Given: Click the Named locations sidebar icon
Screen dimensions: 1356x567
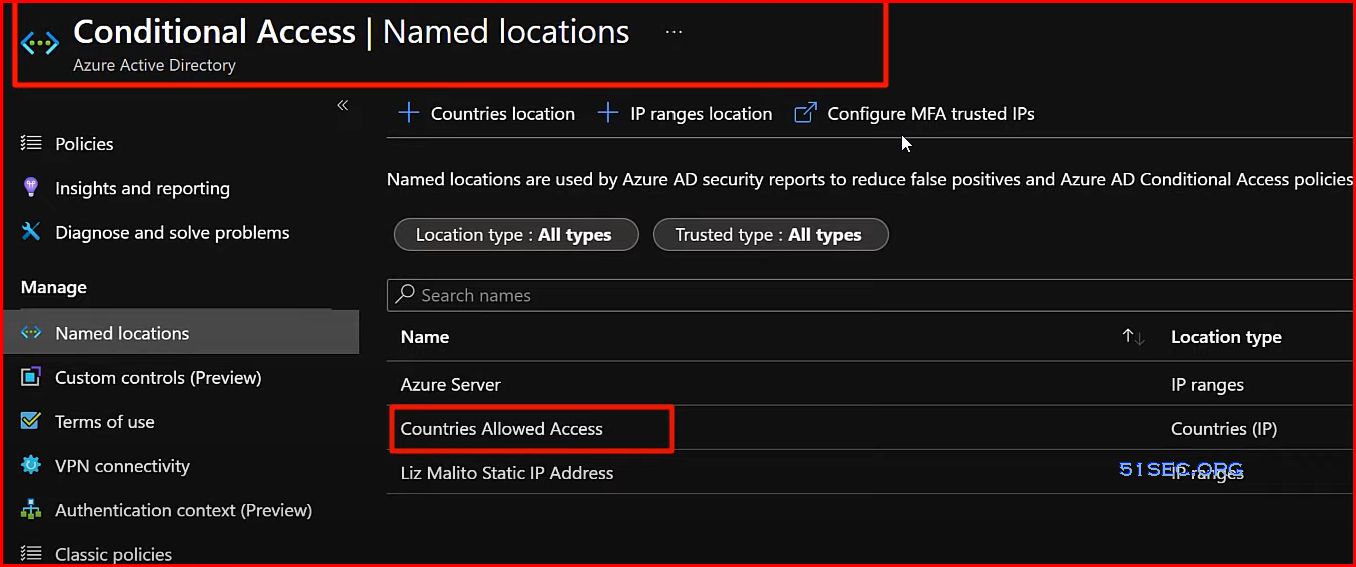Looking at the screenshot, I should click(x=31, y=333).
